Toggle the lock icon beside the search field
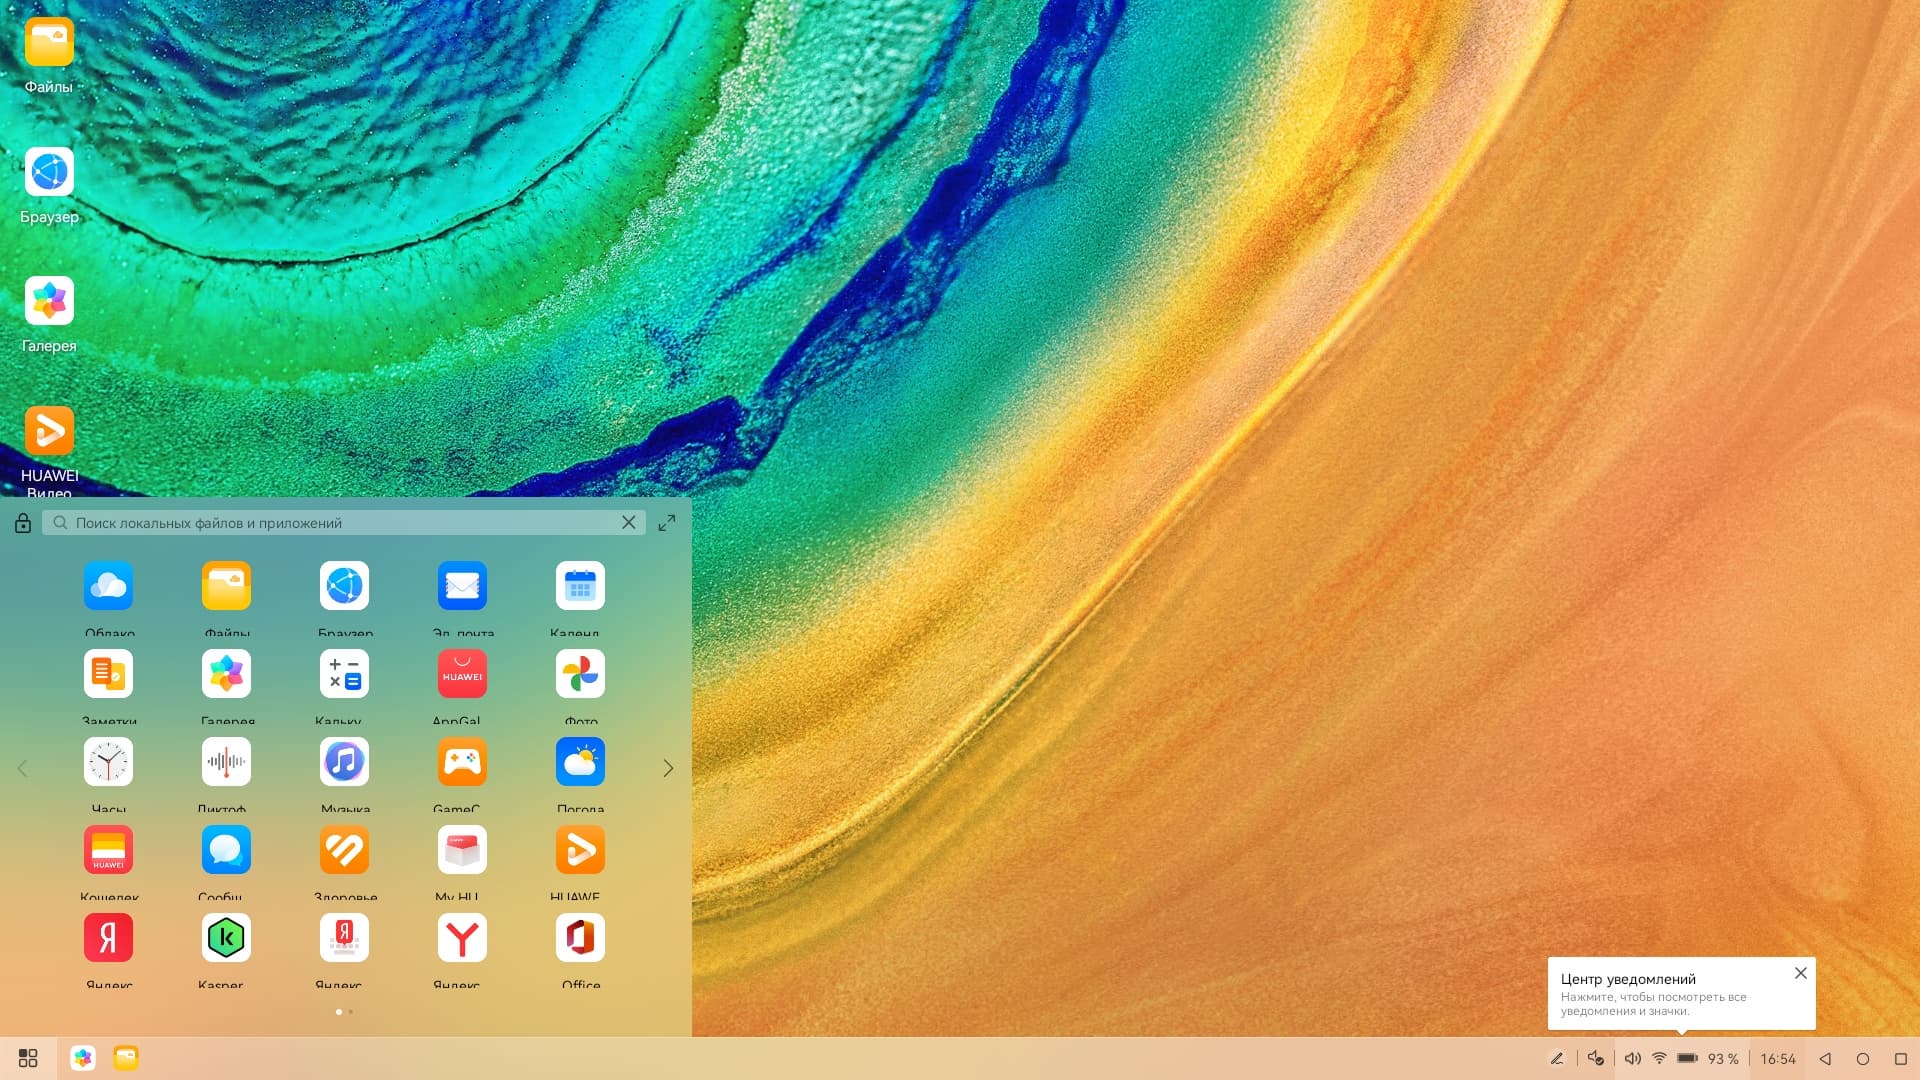The image size is (1920, 1080). point(23,523)
